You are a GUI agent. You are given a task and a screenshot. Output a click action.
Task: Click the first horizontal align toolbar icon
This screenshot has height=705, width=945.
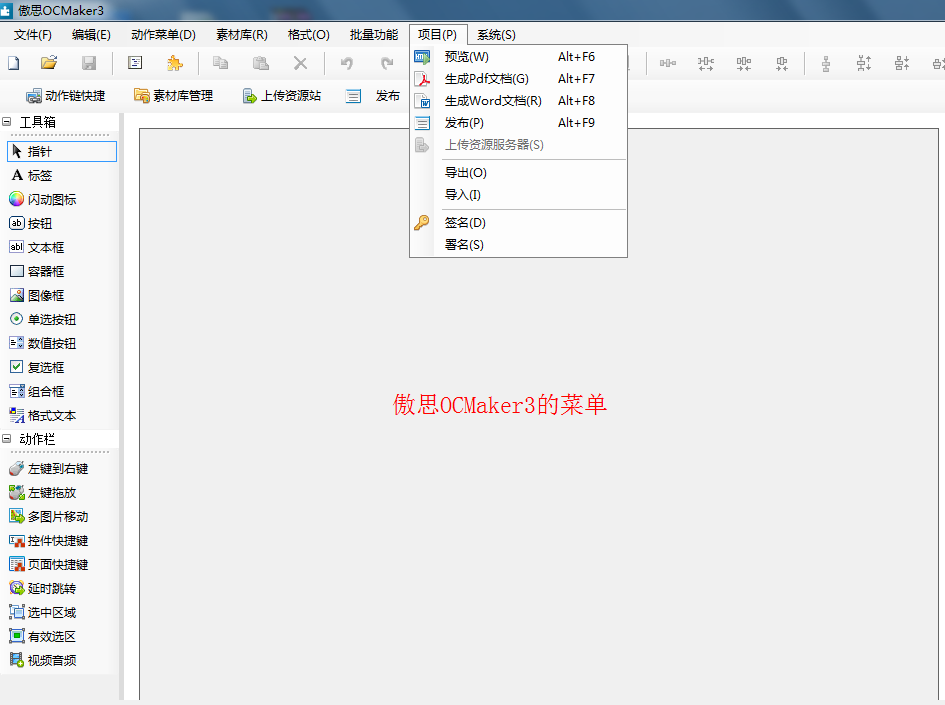[667, 63]
